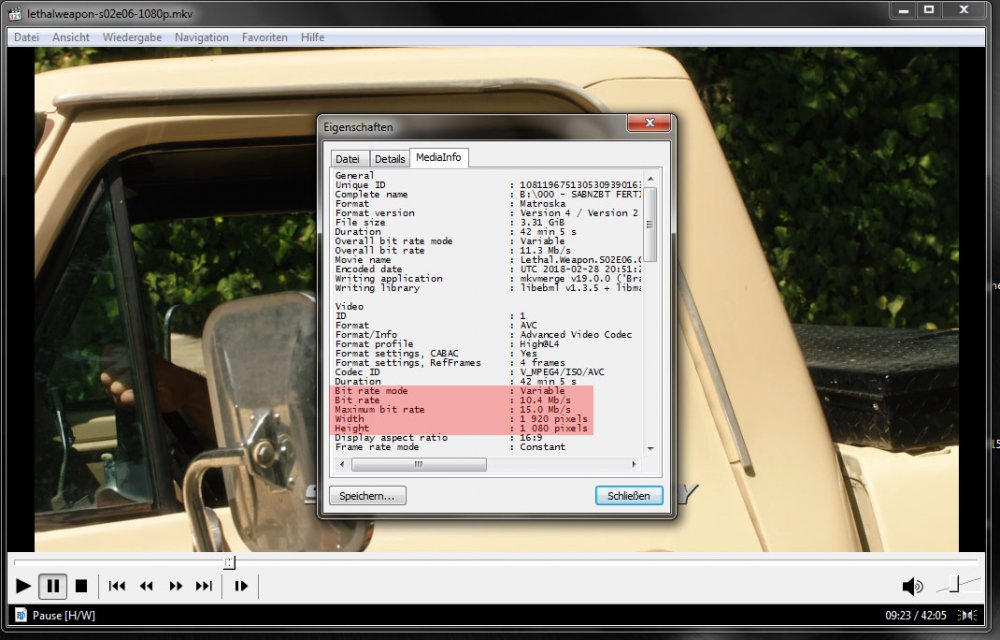Click the media player title bar icon
This screenshot has width=1000, height=640.
tap(15, 13)
